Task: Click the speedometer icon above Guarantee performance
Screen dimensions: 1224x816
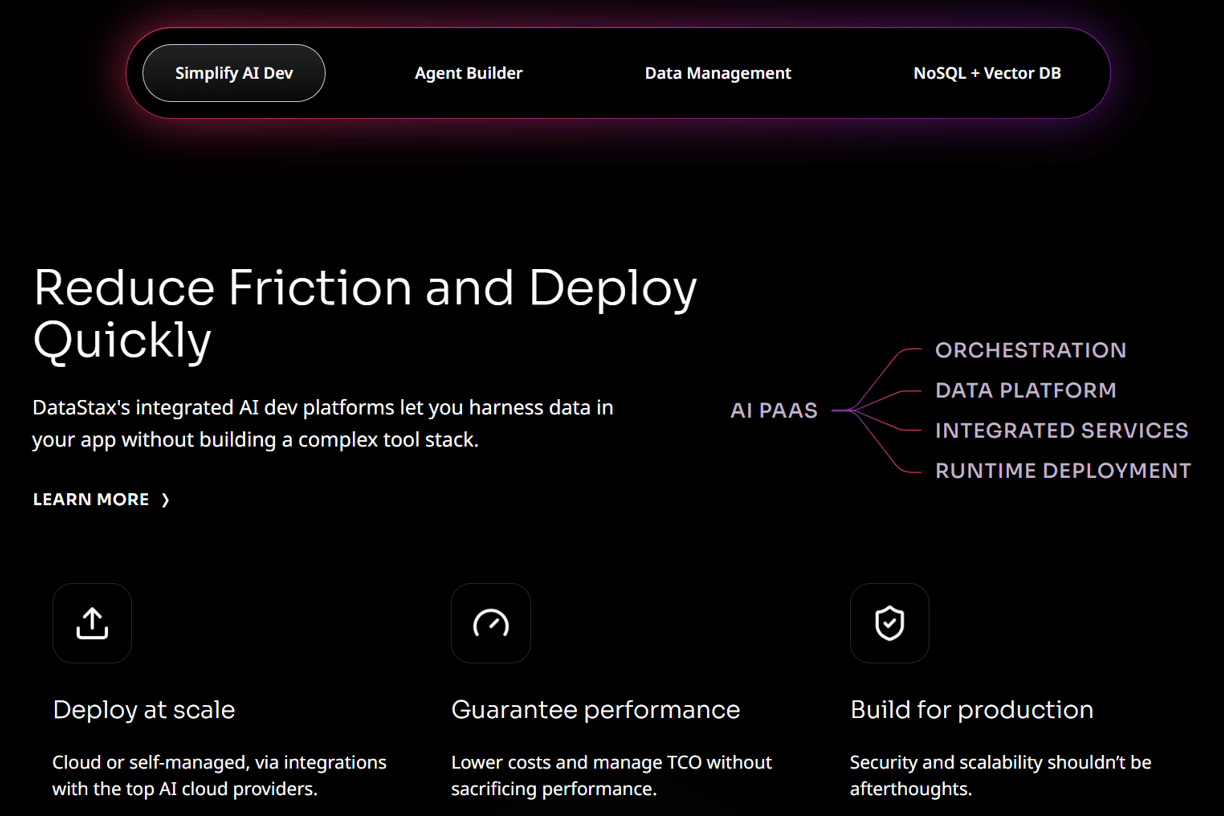Action: tap(491, 623)
